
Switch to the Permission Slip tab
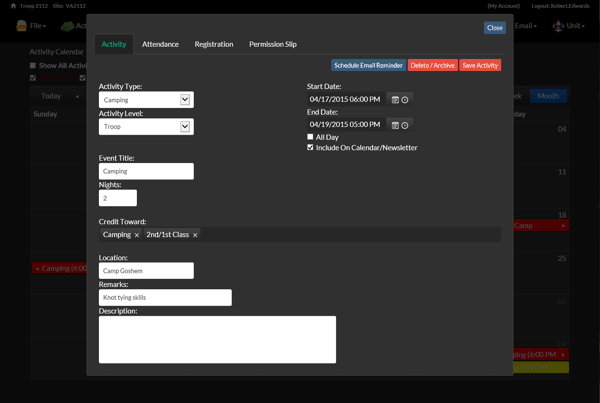click(273, 44)
